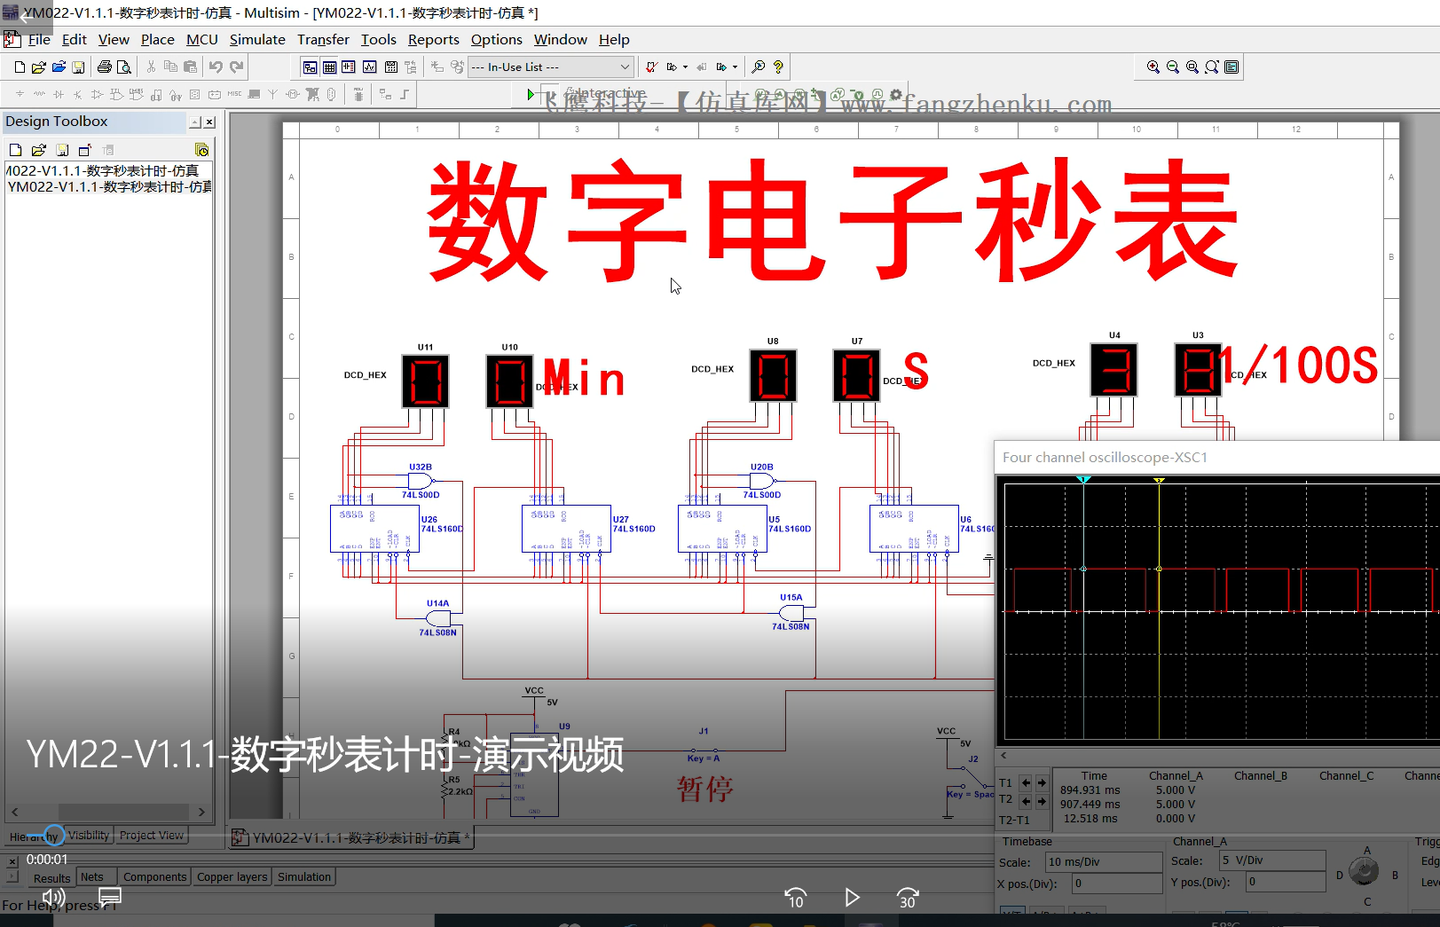Click the Undo icon on the toolbar

click(216, 67)
